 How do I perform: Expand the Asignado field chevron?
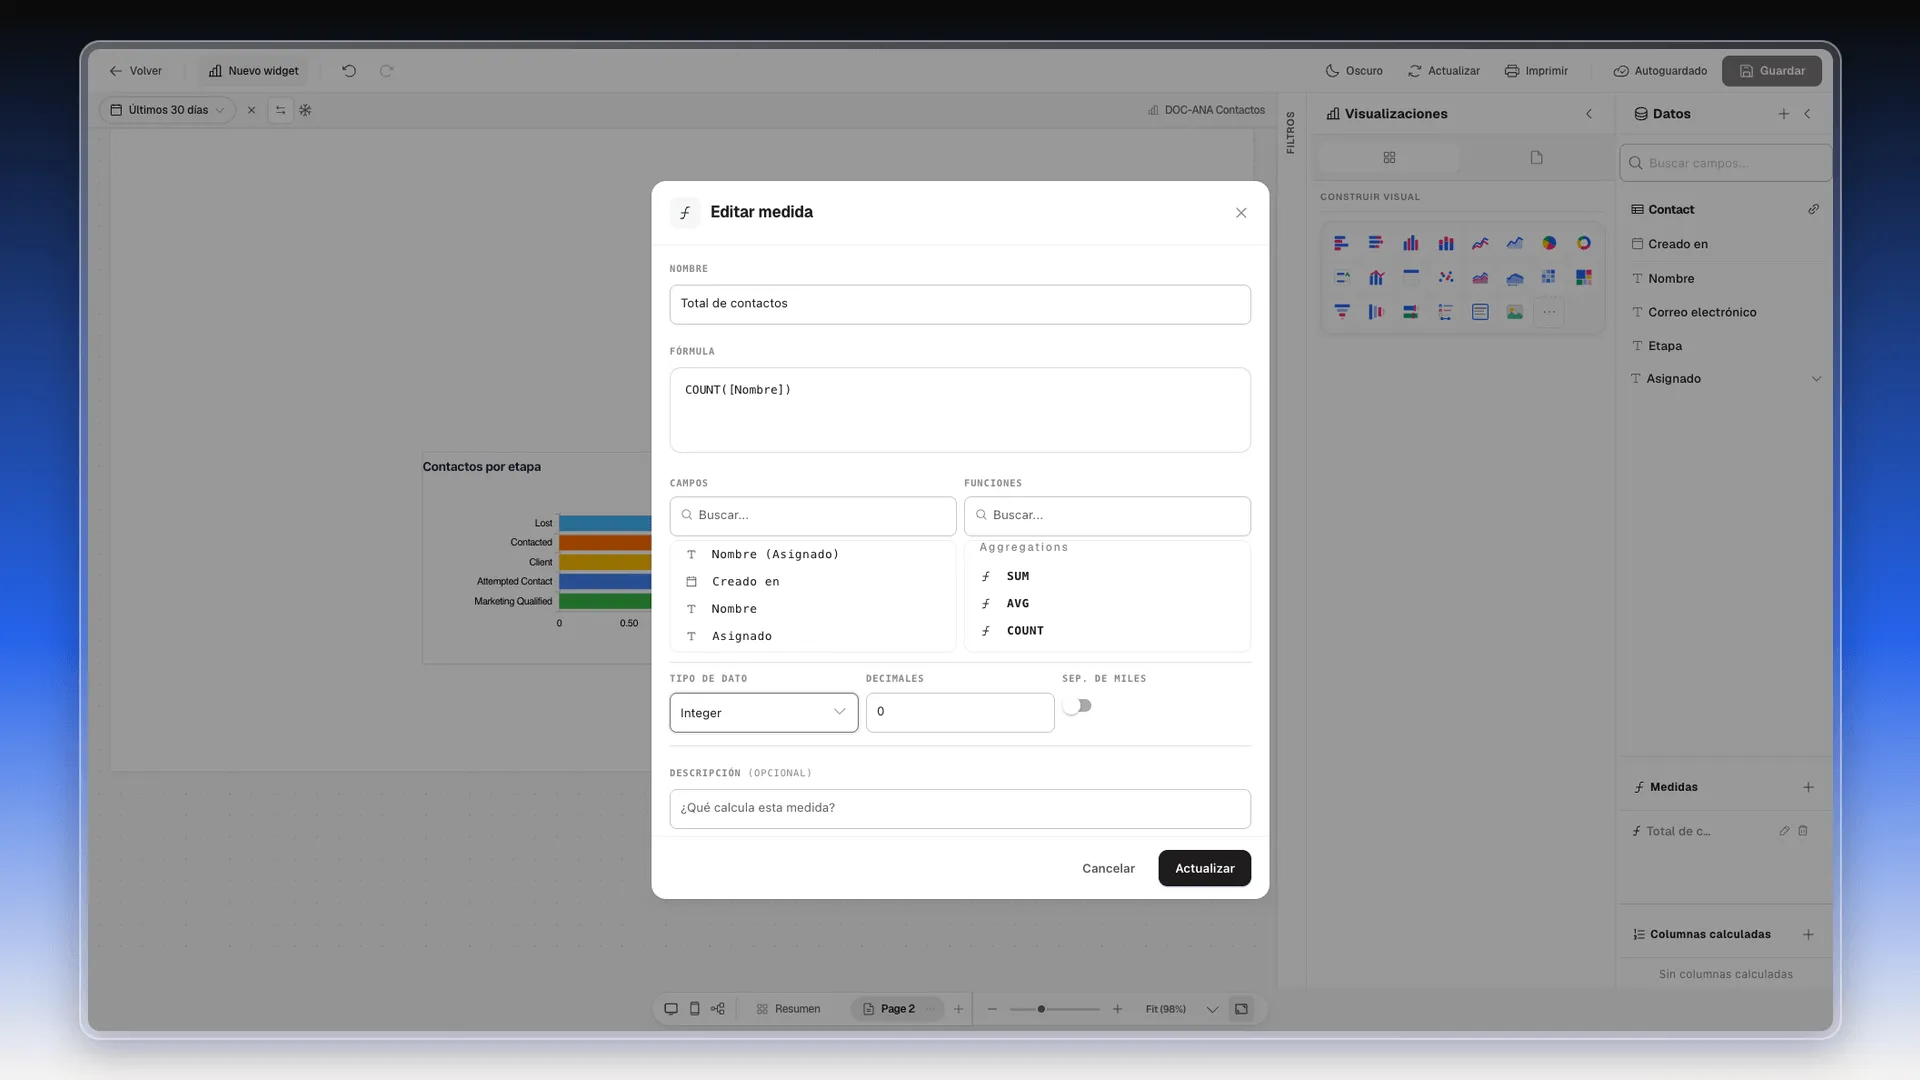tap(1816, 379)
